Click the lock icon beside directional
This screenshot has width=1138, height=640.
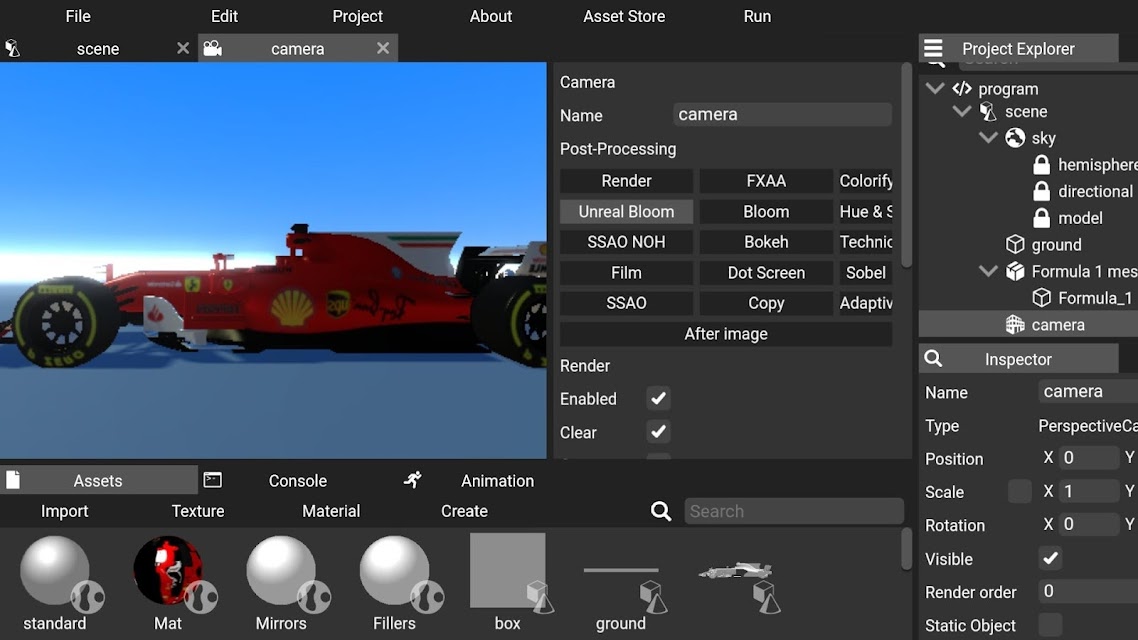(1041, 192)
